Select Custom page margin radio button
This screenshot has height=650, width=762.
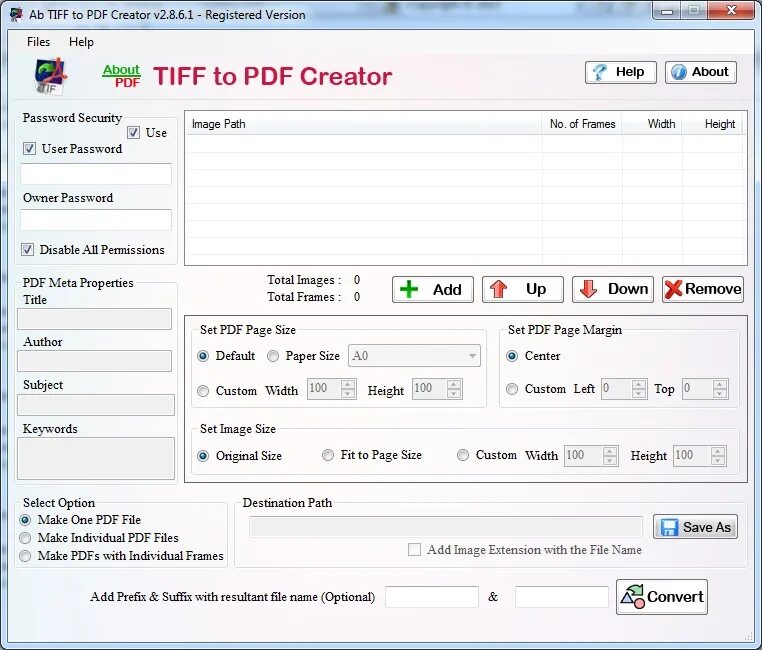[x=512, y=389]
